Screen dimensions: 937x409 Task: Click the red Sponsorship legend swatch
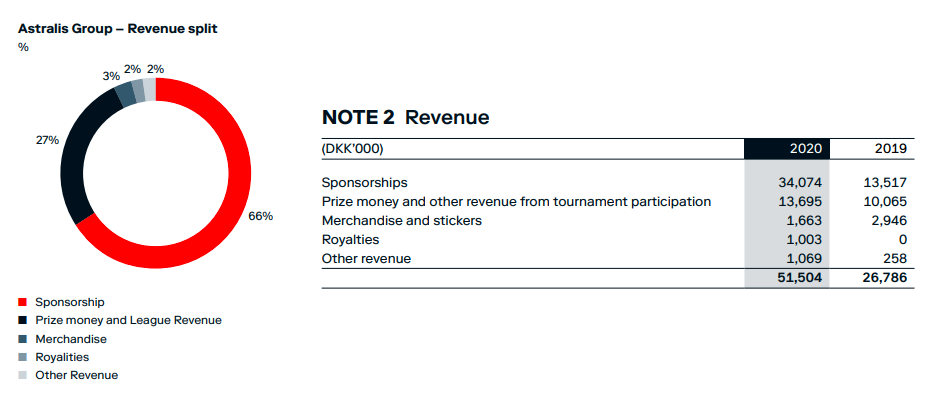click(x=23, y=302)
